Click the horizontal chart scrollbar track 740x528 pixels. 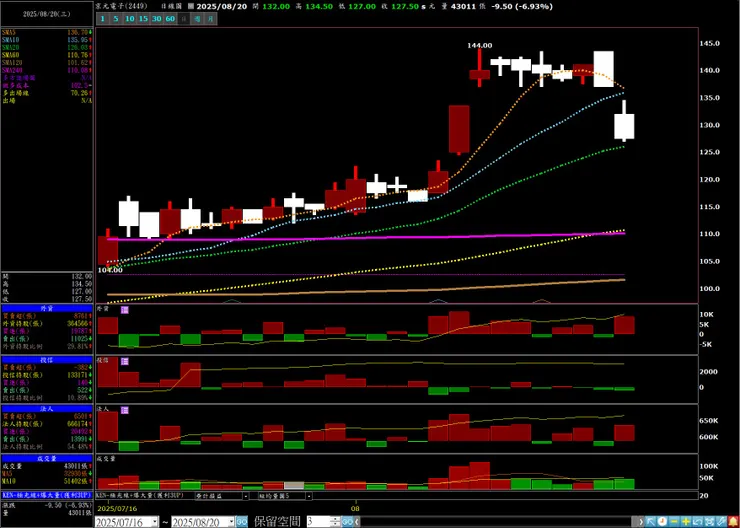(x=500, y=522)
